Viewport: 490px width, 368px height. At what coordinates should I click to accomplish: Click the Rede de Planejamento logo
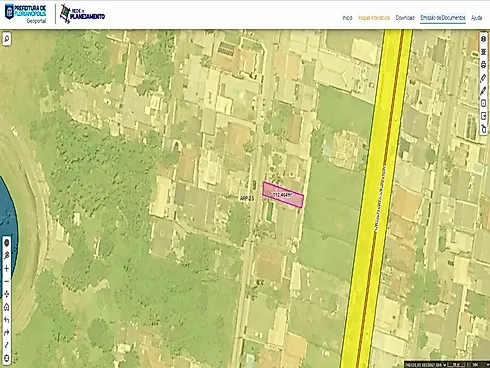(83, 14)
